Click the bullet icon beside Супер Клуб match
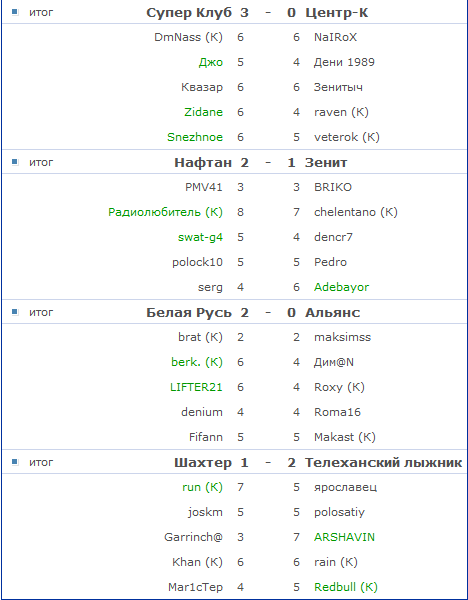Image resolution: width=468 pixels, height=600 pixels. [15, 12]
